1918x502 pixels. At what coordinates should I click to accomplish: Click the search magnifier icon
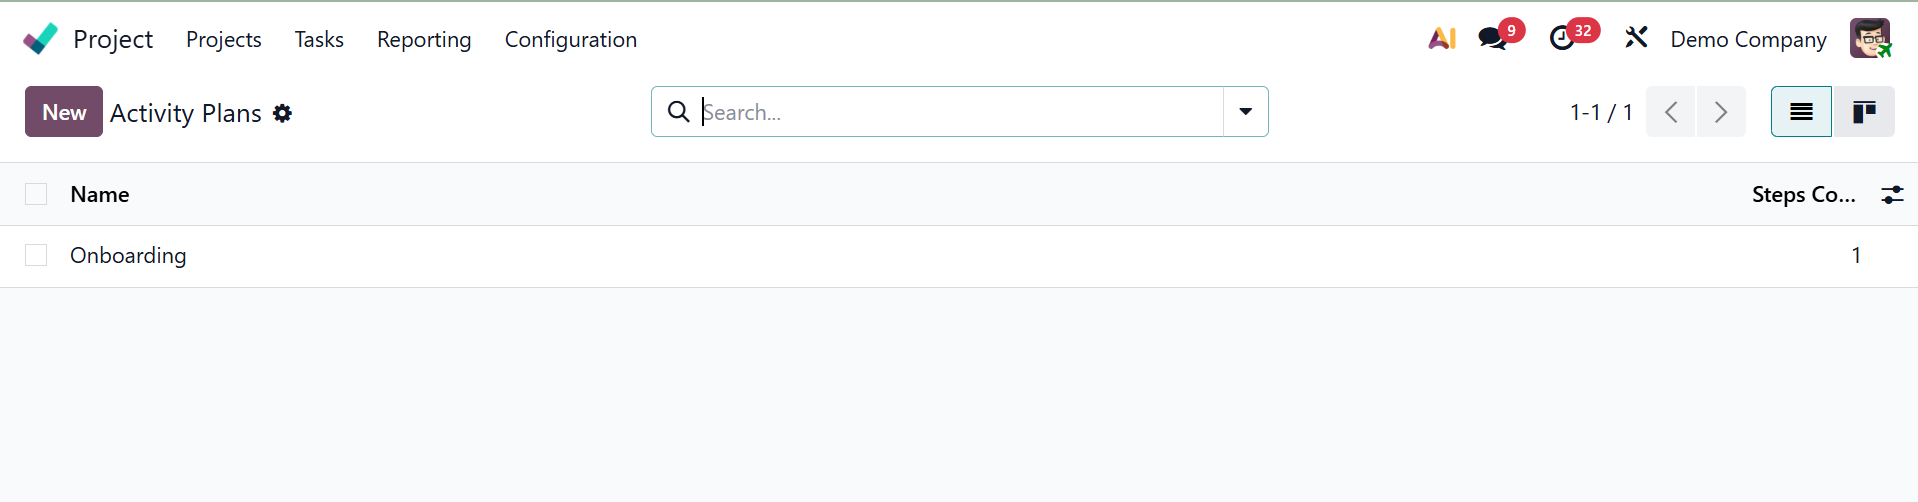coord(678,112)
